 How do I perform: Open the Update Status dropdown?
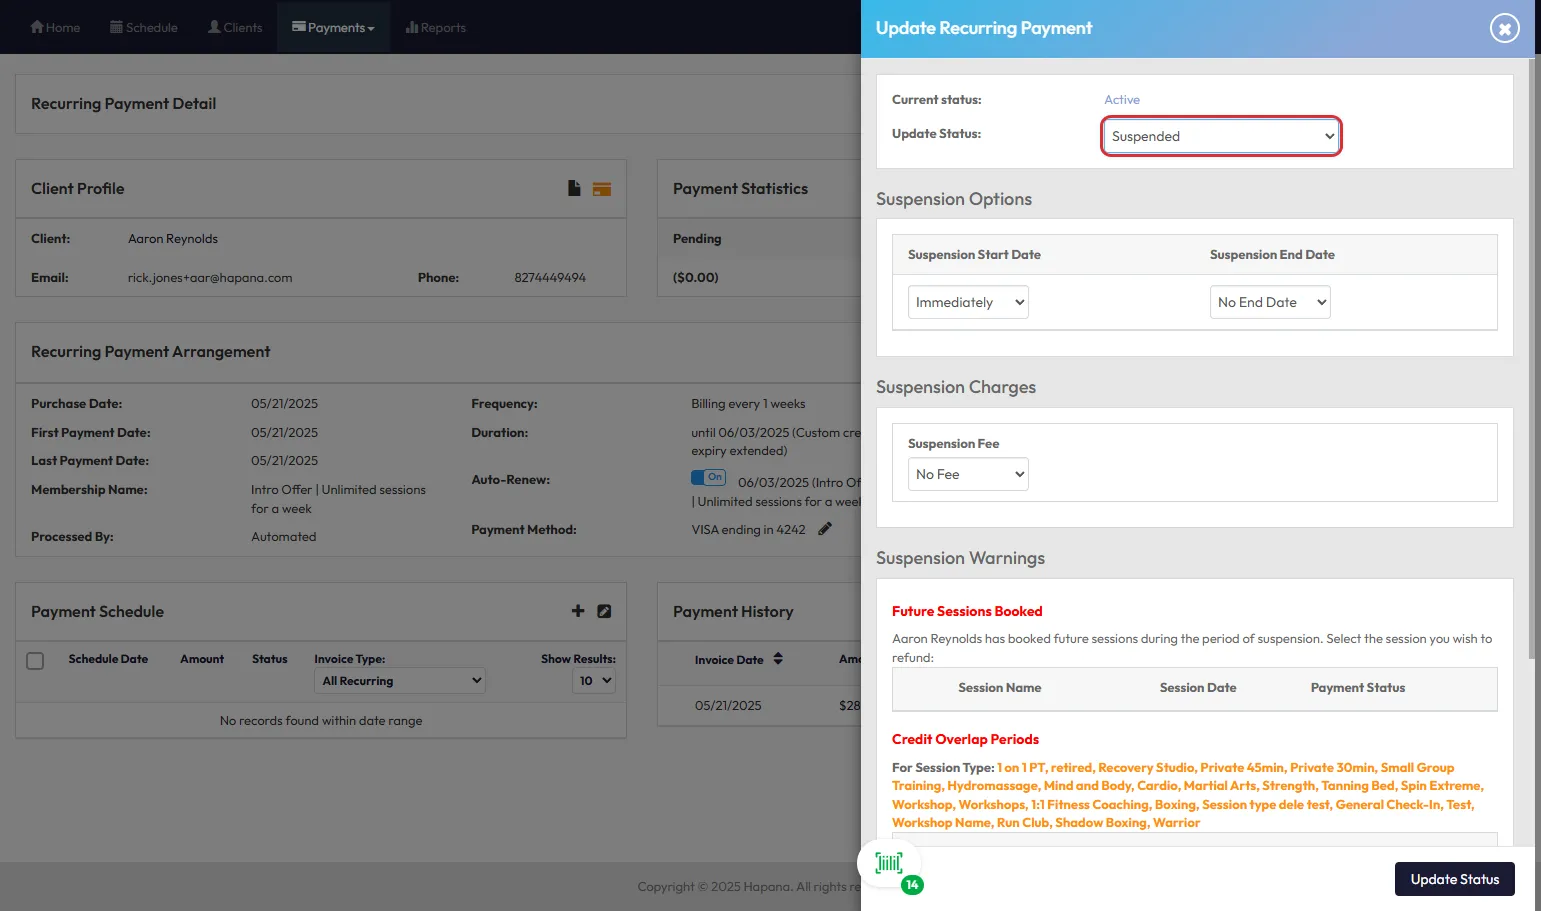coord(1221,136)
